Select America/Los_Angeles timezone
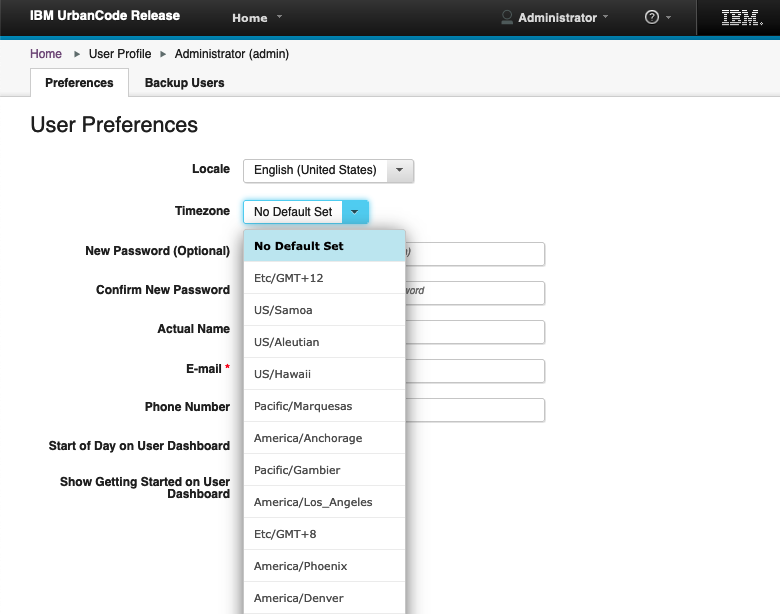Screen dimensions: 780x614 [324, 502]
